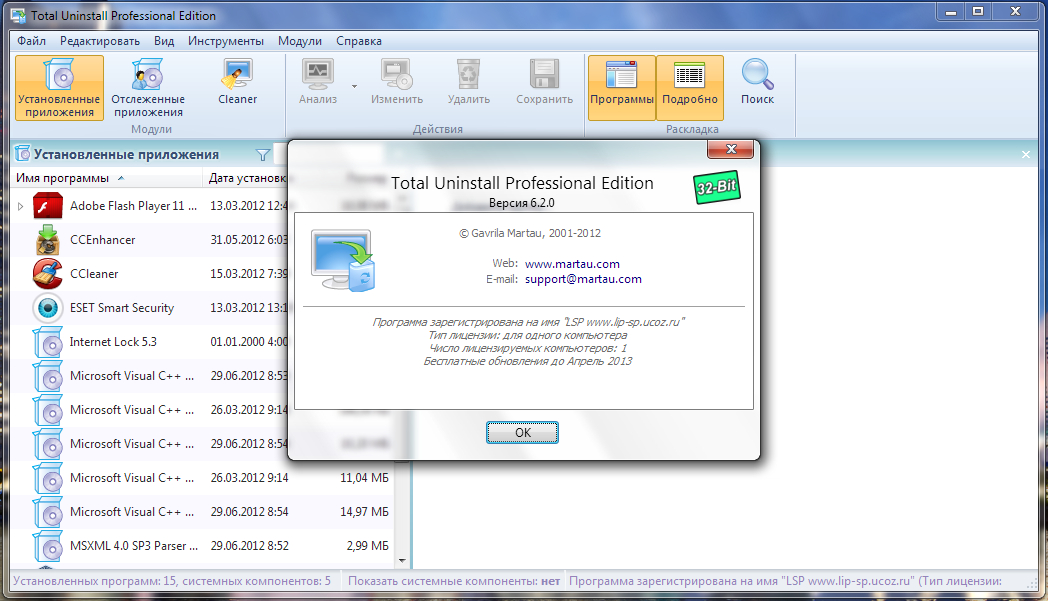Click 'Показать системные компоненты: нет' in status bar
Viewport: 1048px width, 601px height.
point(454,581)
